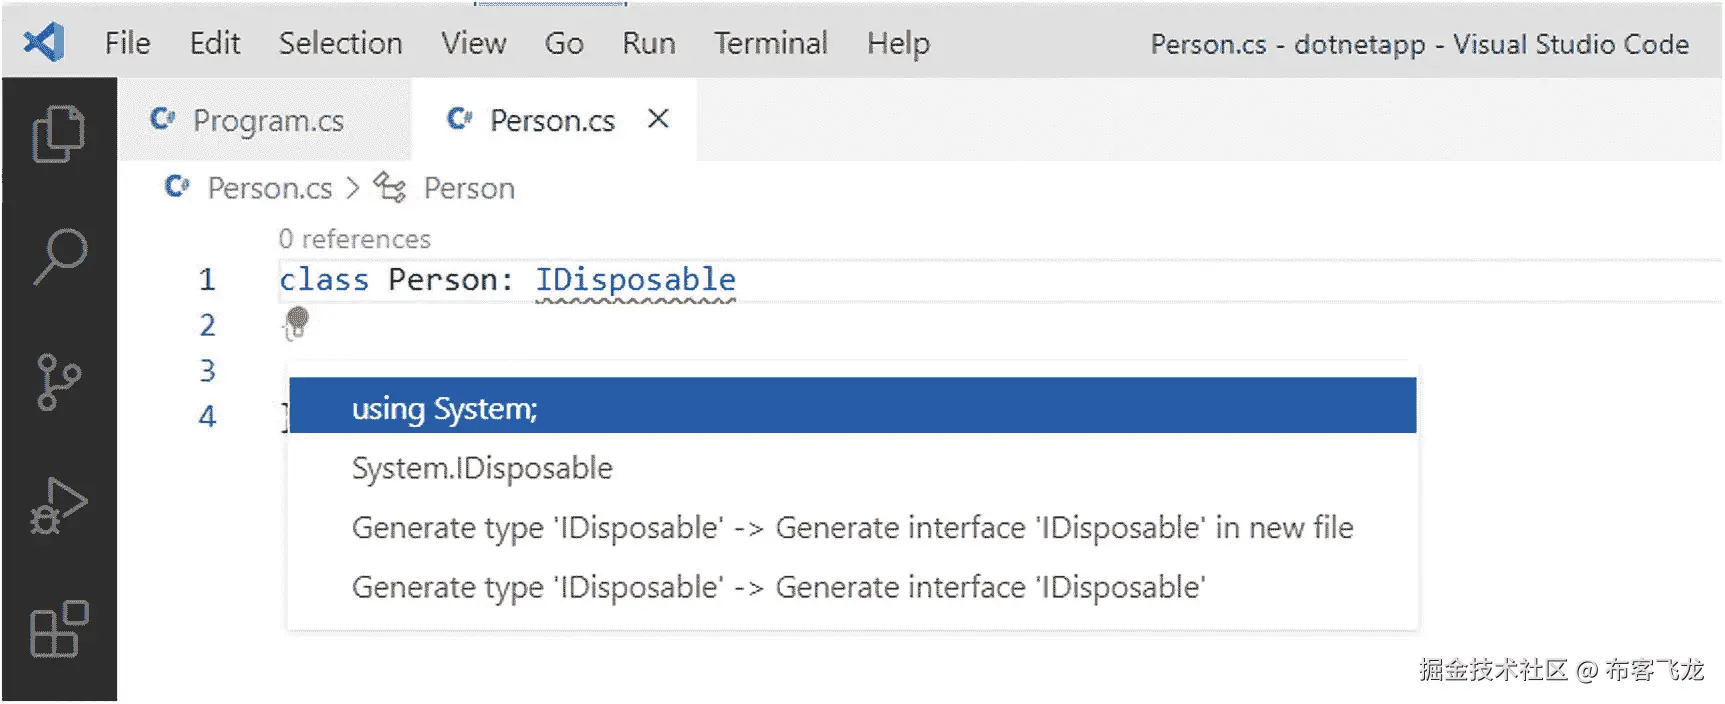Open the Terminal menu
This screenshot has width=1725, height=704.
pyautogui.click(x=770, y=43)
